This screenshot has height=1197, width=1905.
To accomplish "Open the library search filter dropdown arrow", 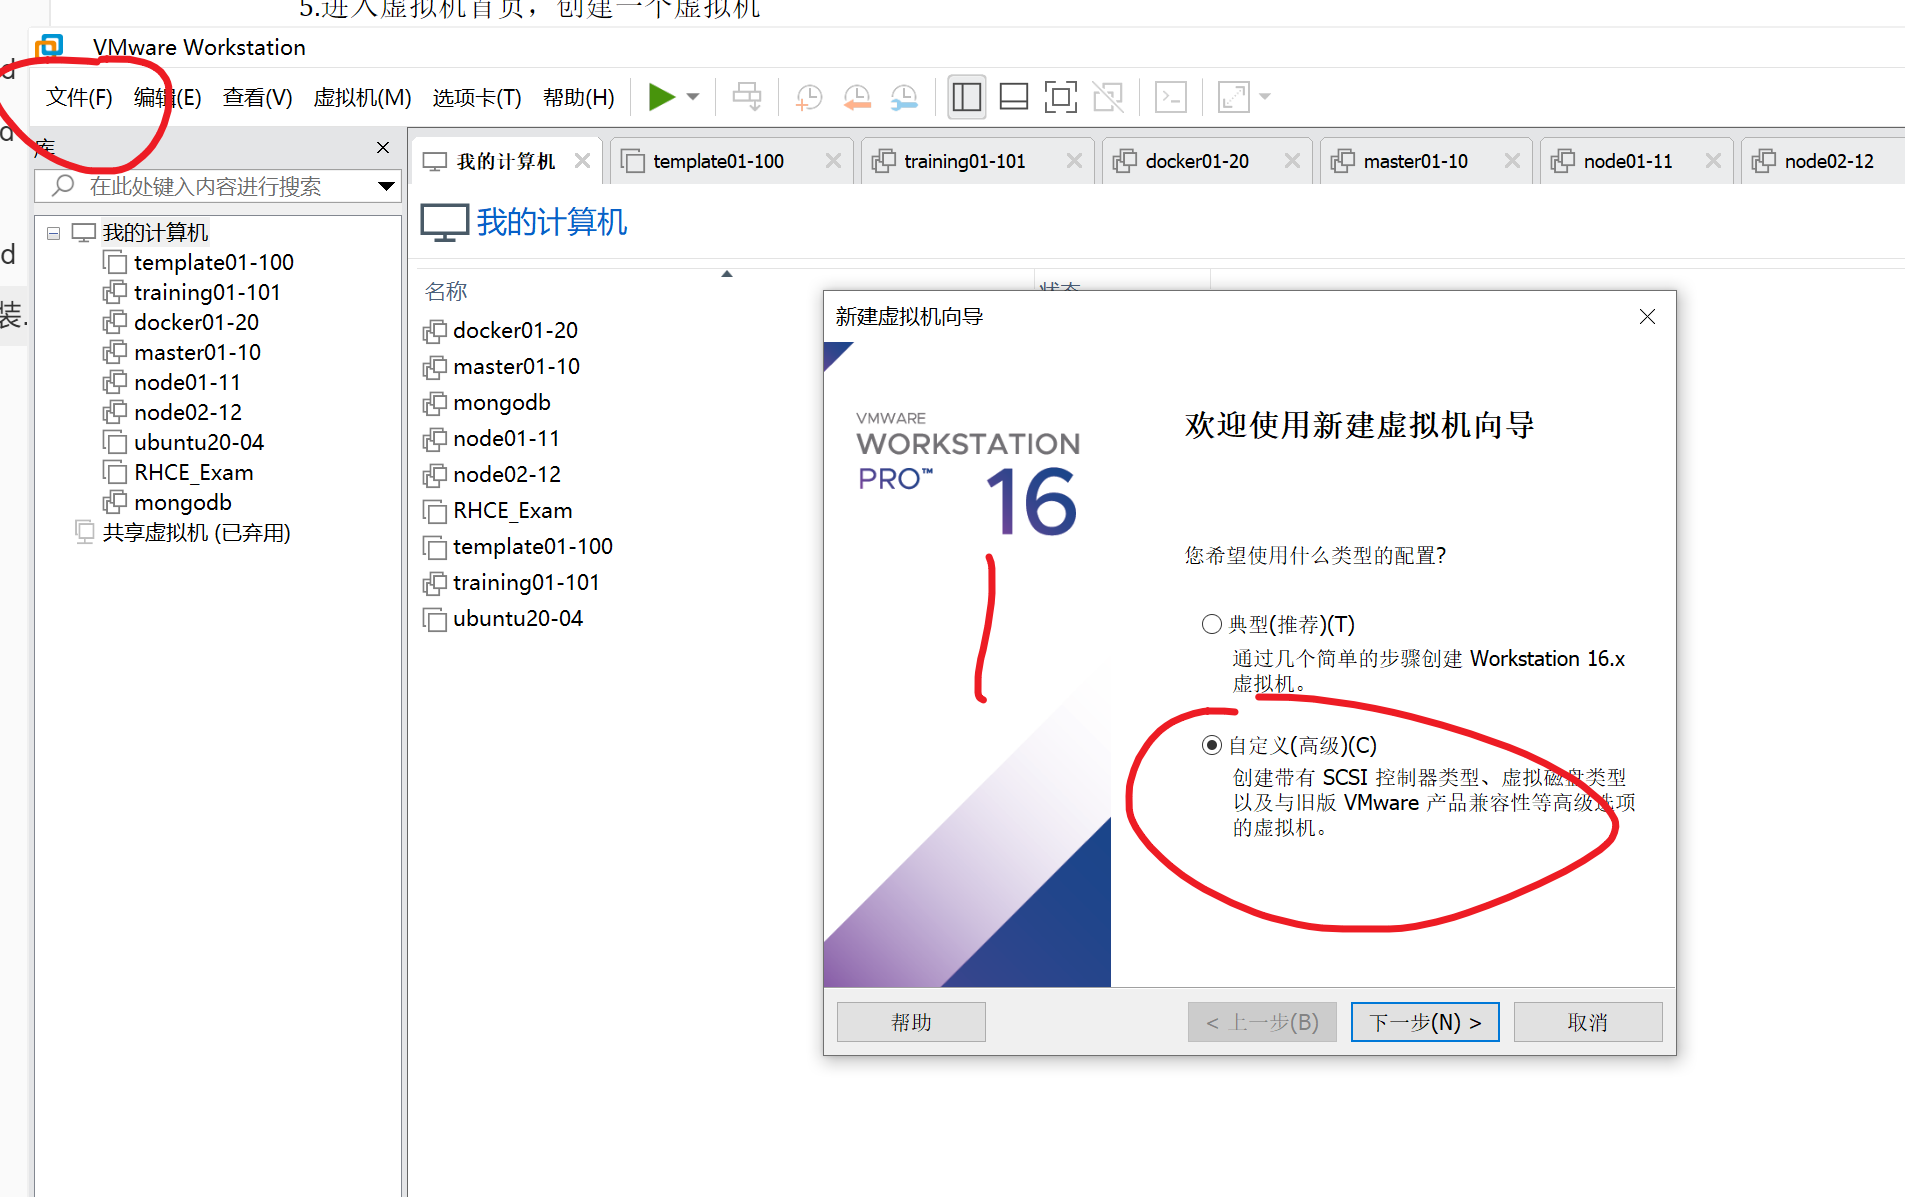I will click(x=386, y=186).
